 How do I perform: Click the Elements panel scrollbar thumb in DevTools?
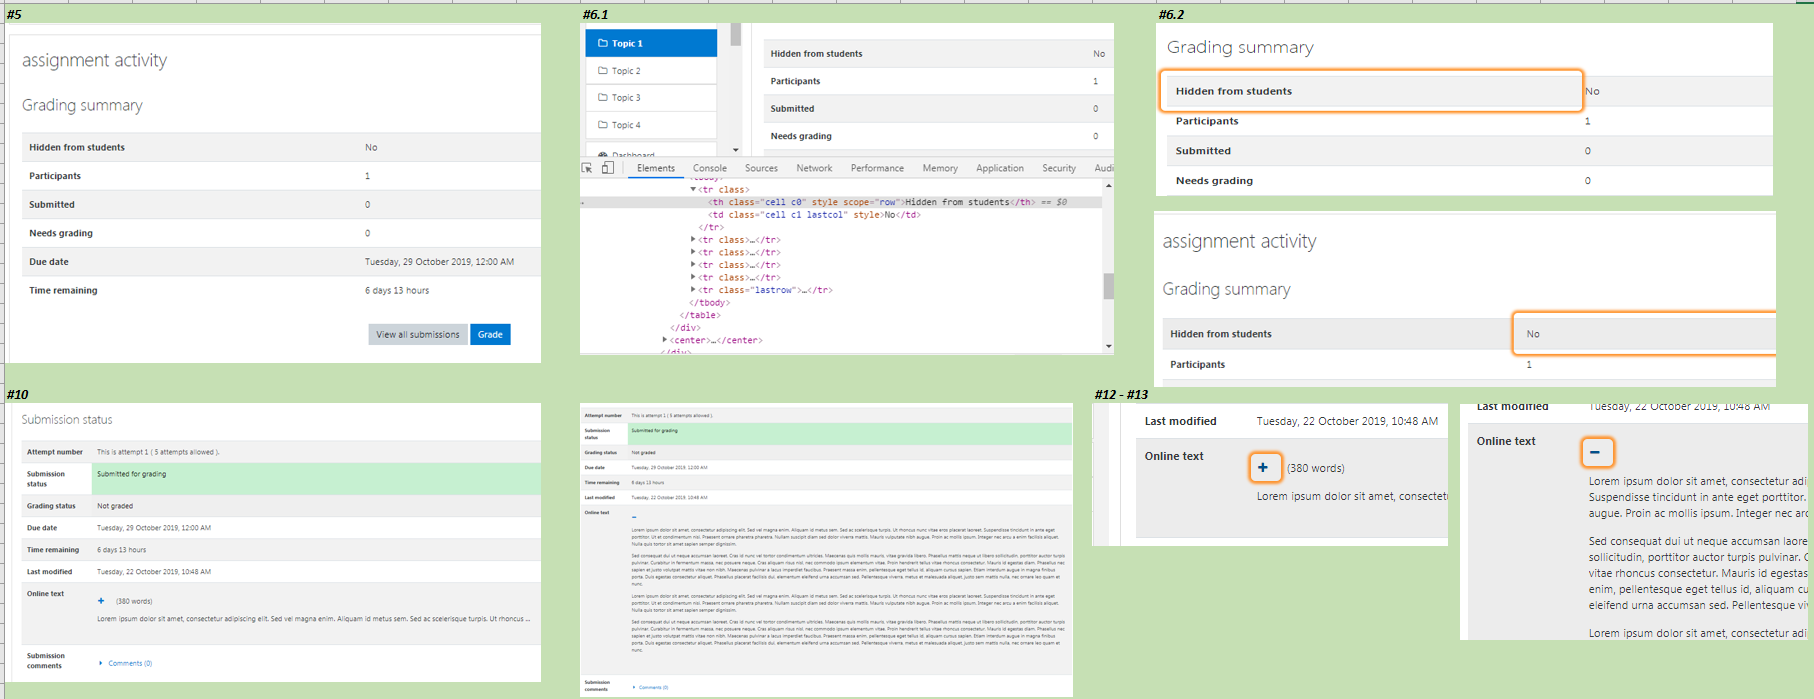tap(1108, 286)
